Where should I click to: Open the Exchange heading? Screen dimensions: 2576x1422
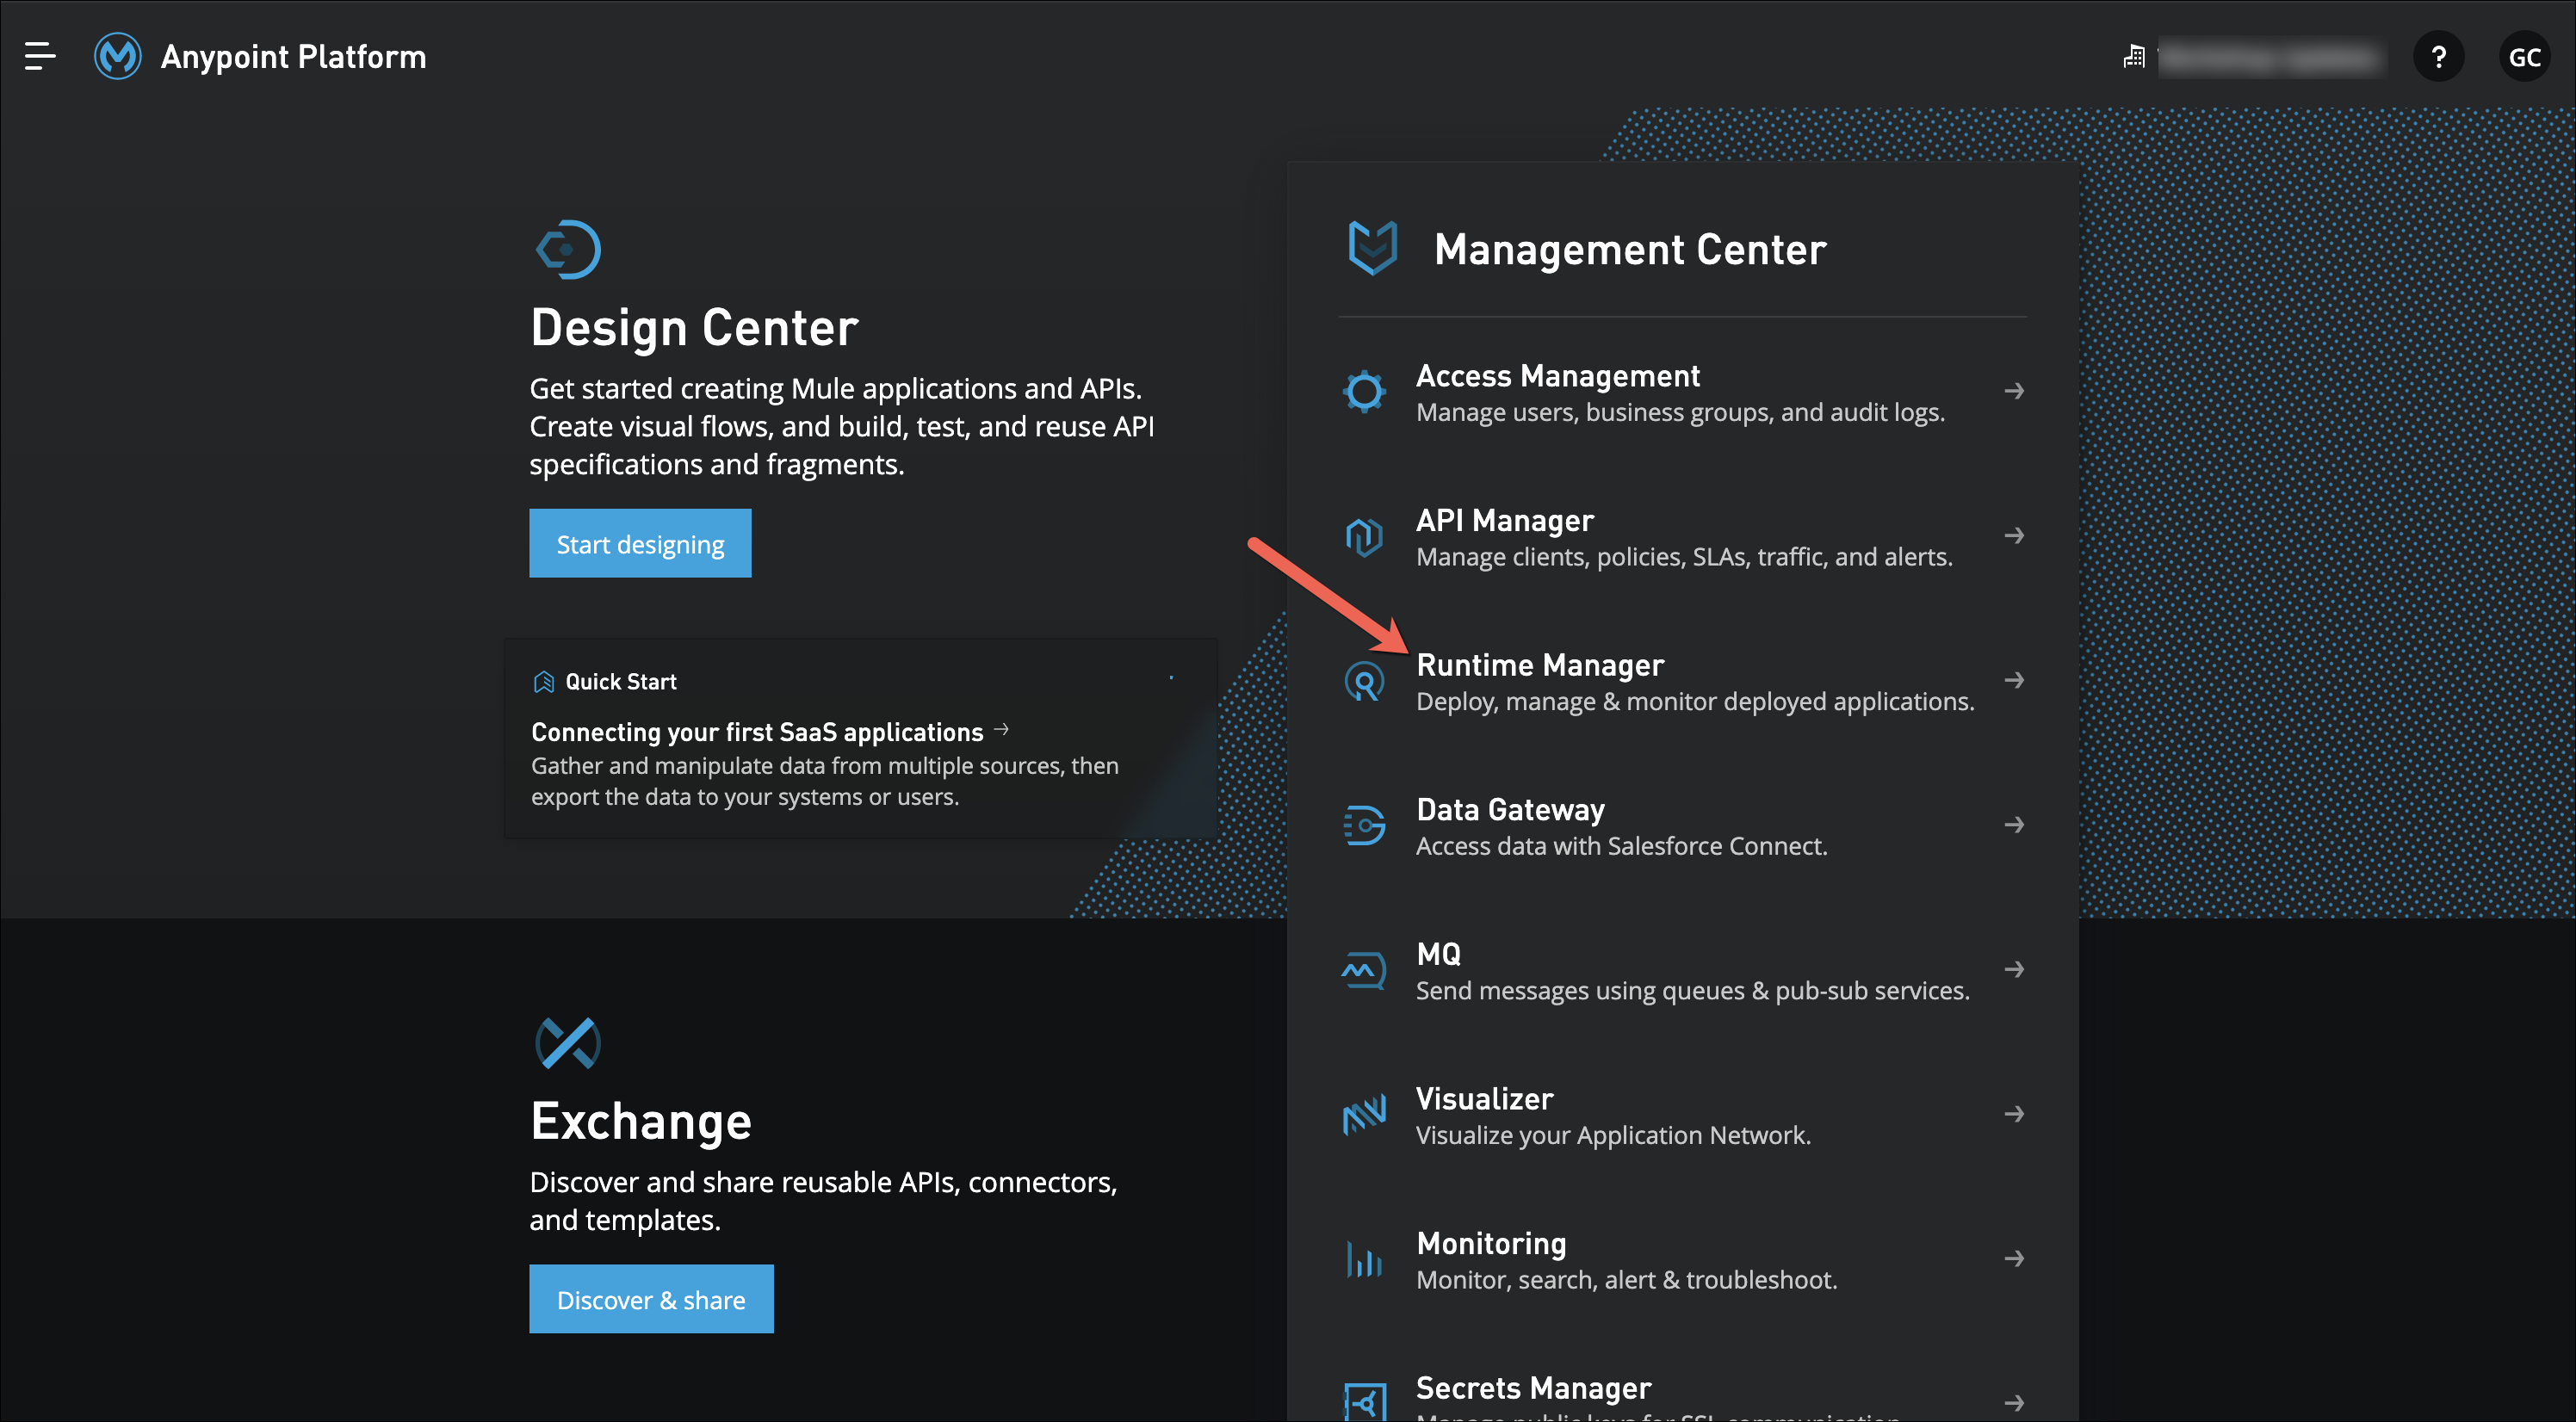(x=641, y=1121)
